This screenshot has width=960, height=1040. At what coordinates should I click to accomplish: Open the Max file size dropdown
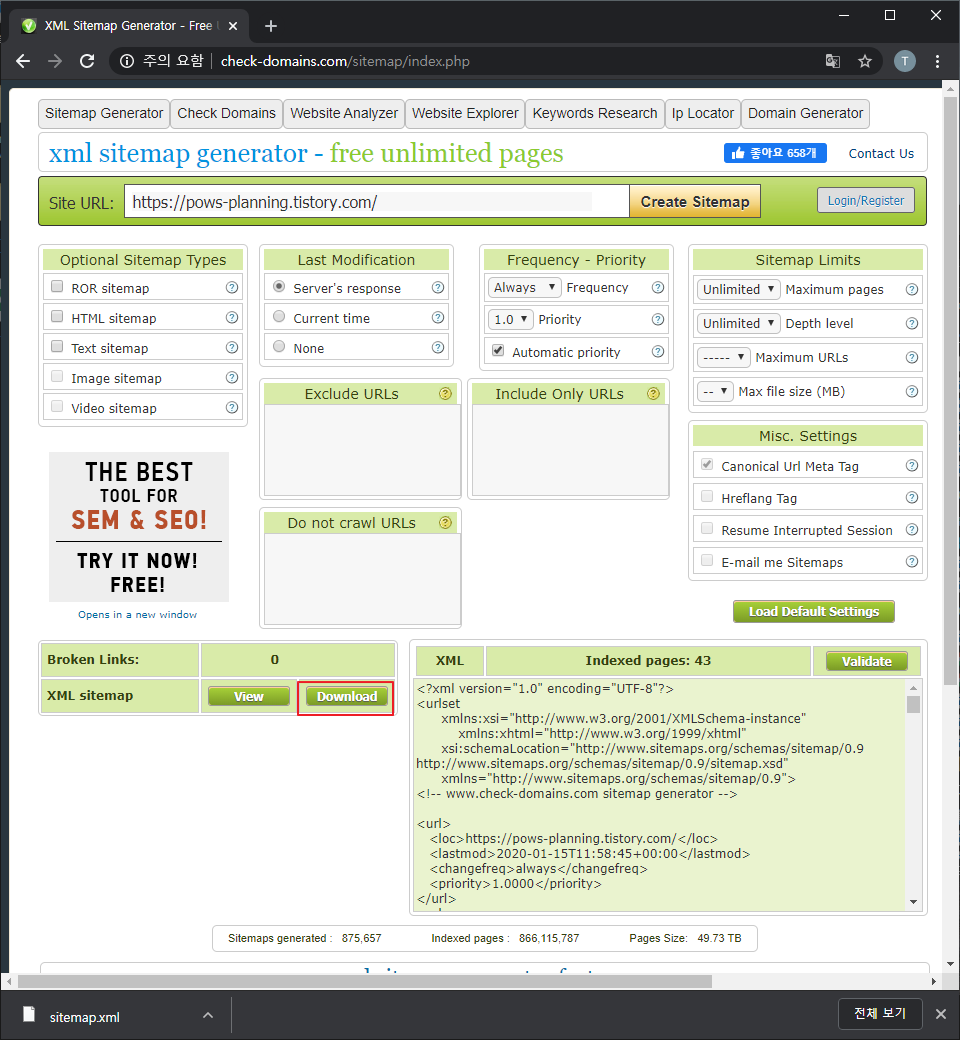(715, 391)
